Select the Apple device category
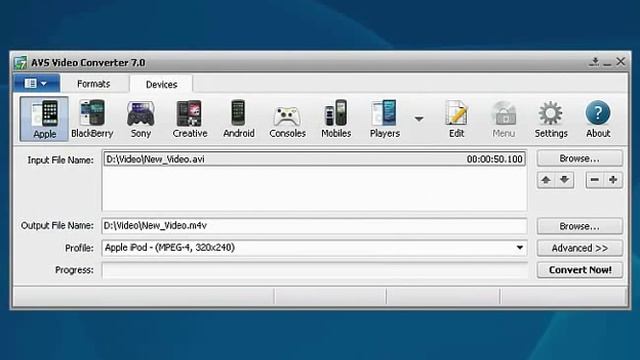 pos(44,119)
